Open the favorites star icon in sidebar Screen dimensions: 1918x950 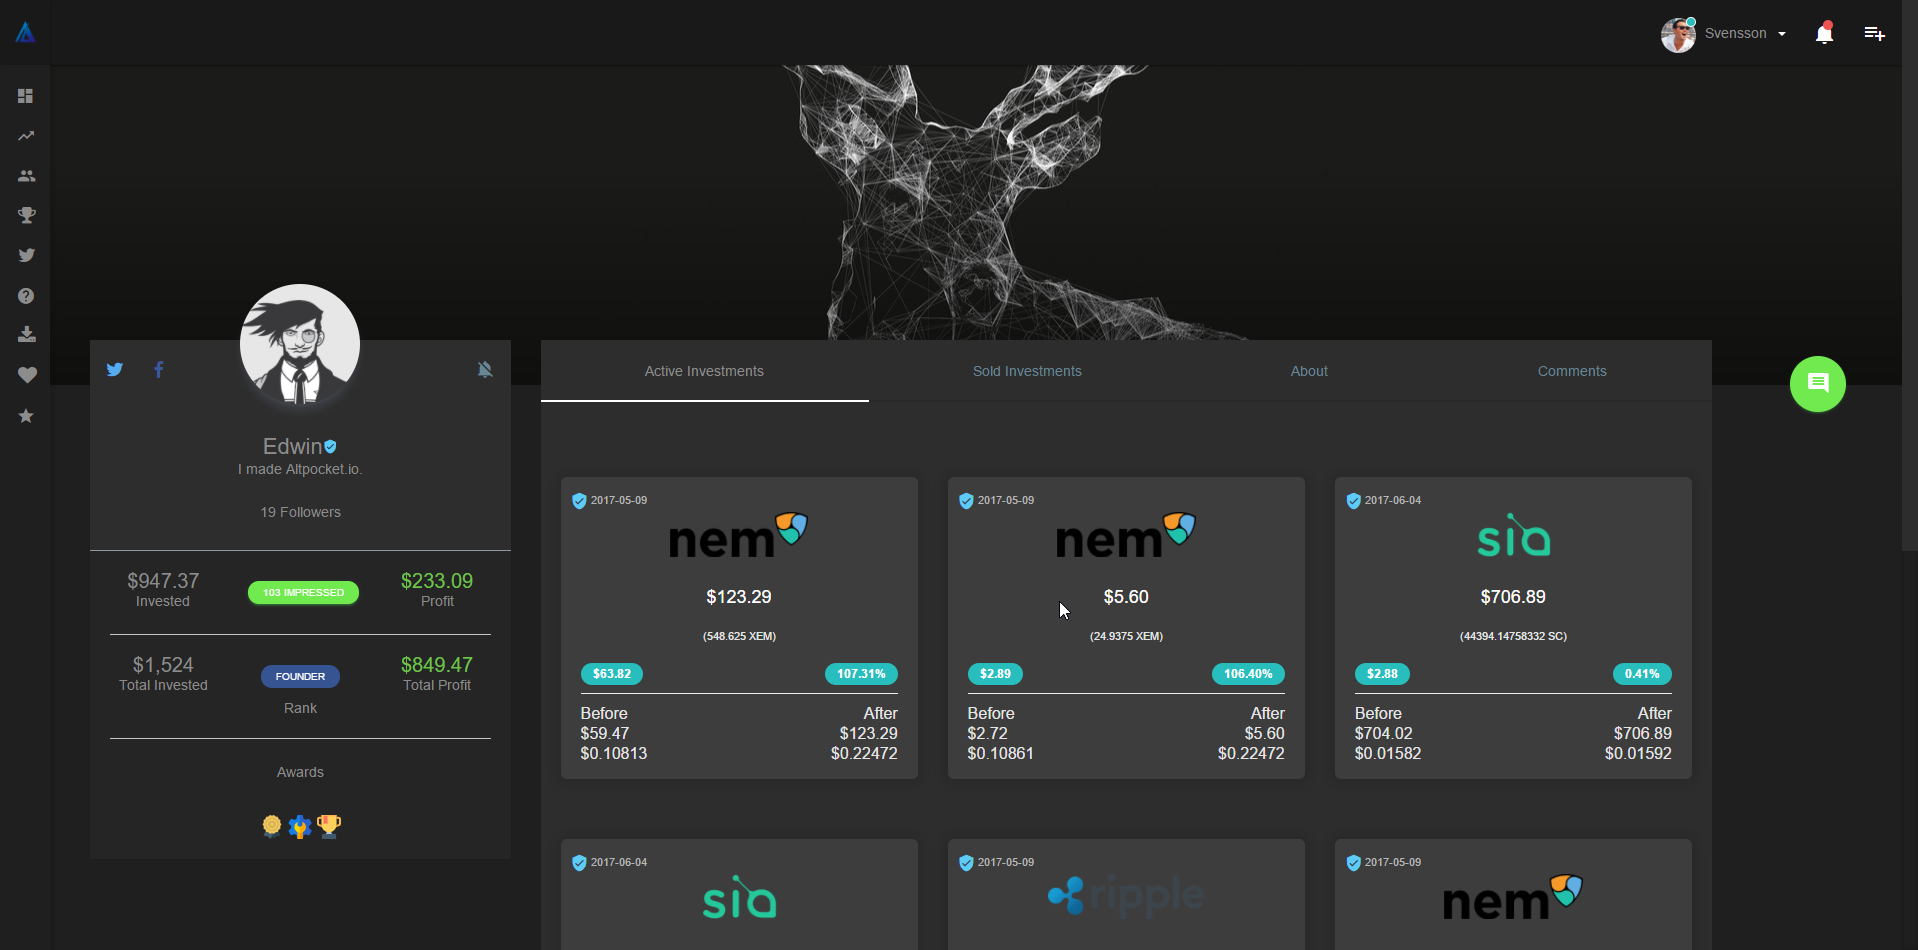26,416
